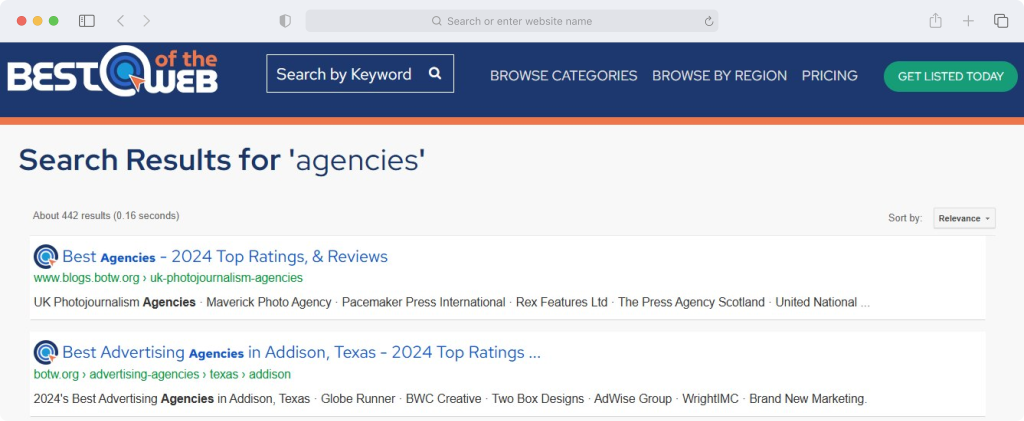Click the 'The Press Agency Scotland' snippet text
Screen dimensions: 1024x421
(691, 302)
